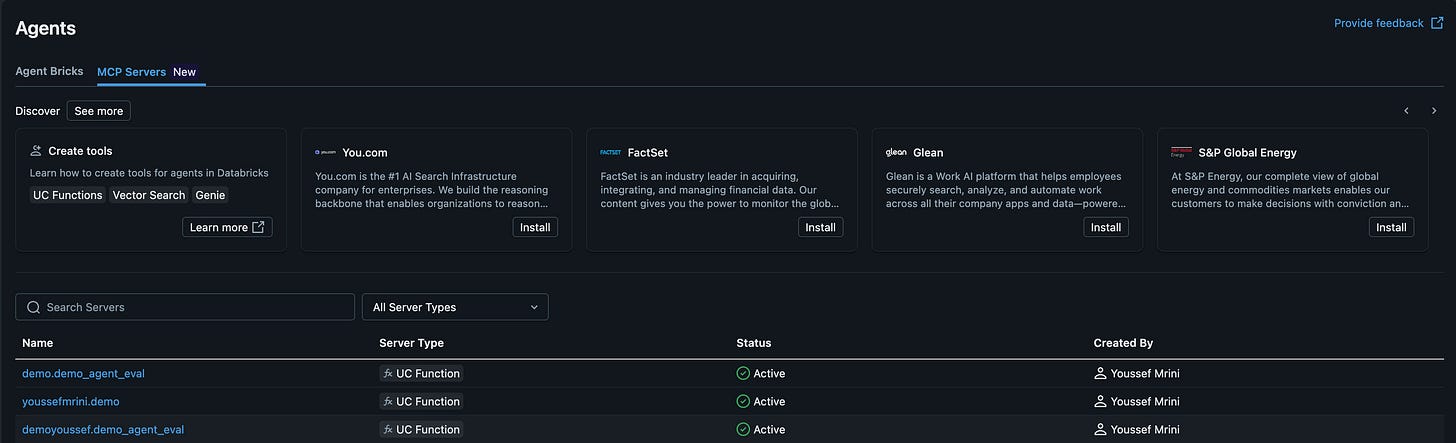Click the magnifier icon in Search Servers
This screenshot has width=1456, height=443.
pos(34,307)
